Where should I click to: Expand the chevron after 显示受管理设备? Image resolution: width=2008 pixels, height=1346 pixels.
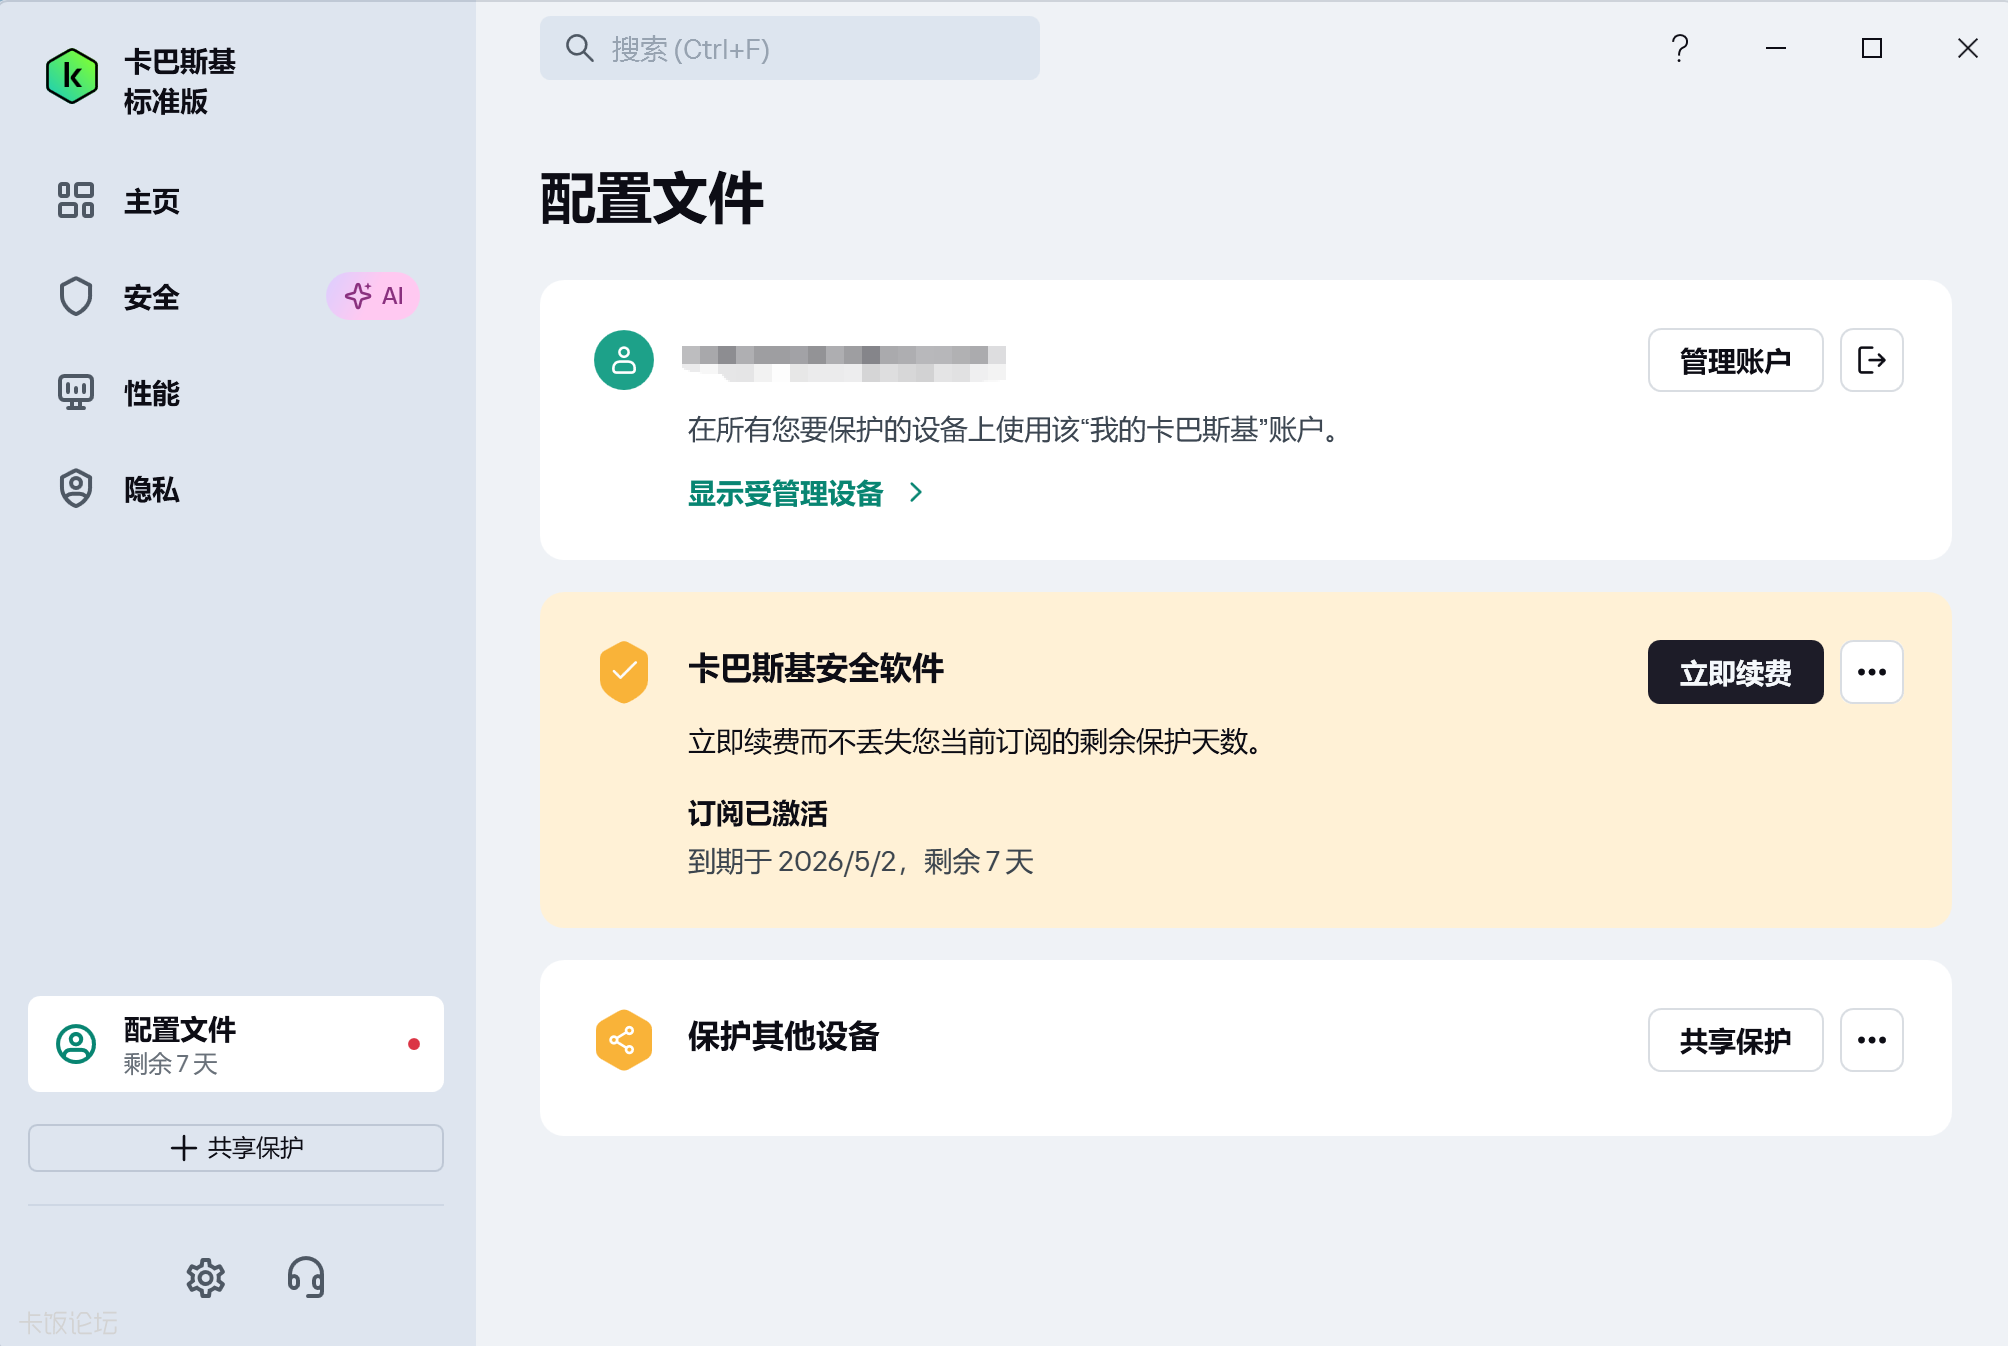coord(916,492)
